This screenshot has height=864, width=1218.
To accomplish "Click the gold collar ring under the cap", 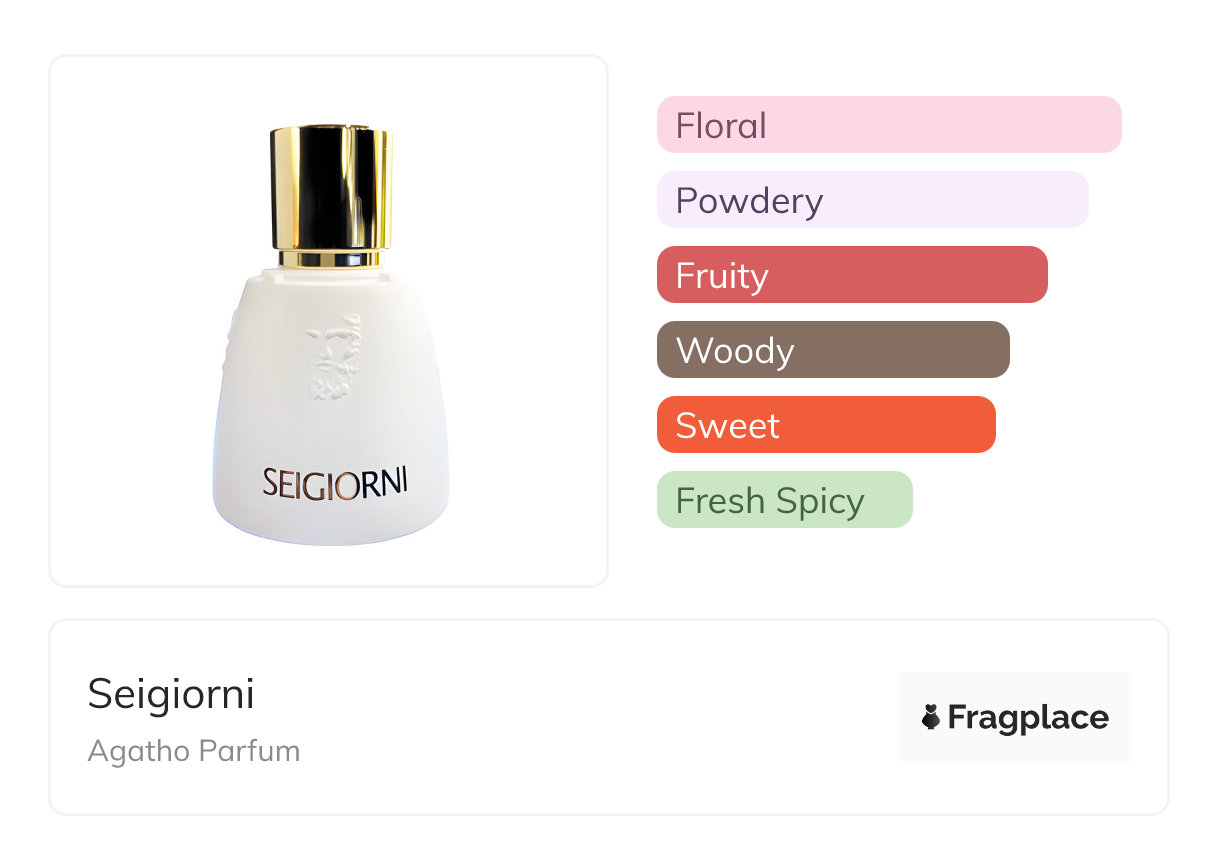I will tap(330, 258).
